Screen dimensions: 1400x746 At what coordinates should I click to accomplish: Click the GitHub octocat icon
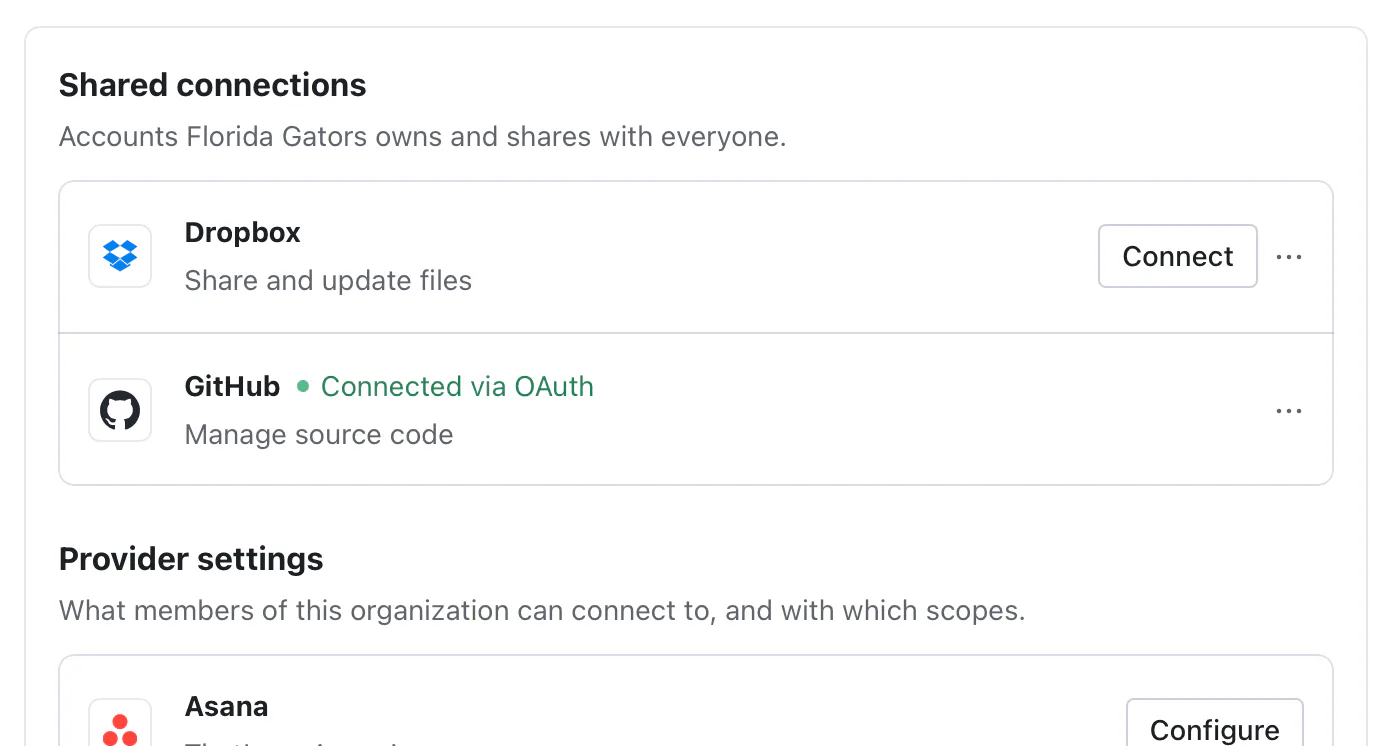(x=120, y=410)
